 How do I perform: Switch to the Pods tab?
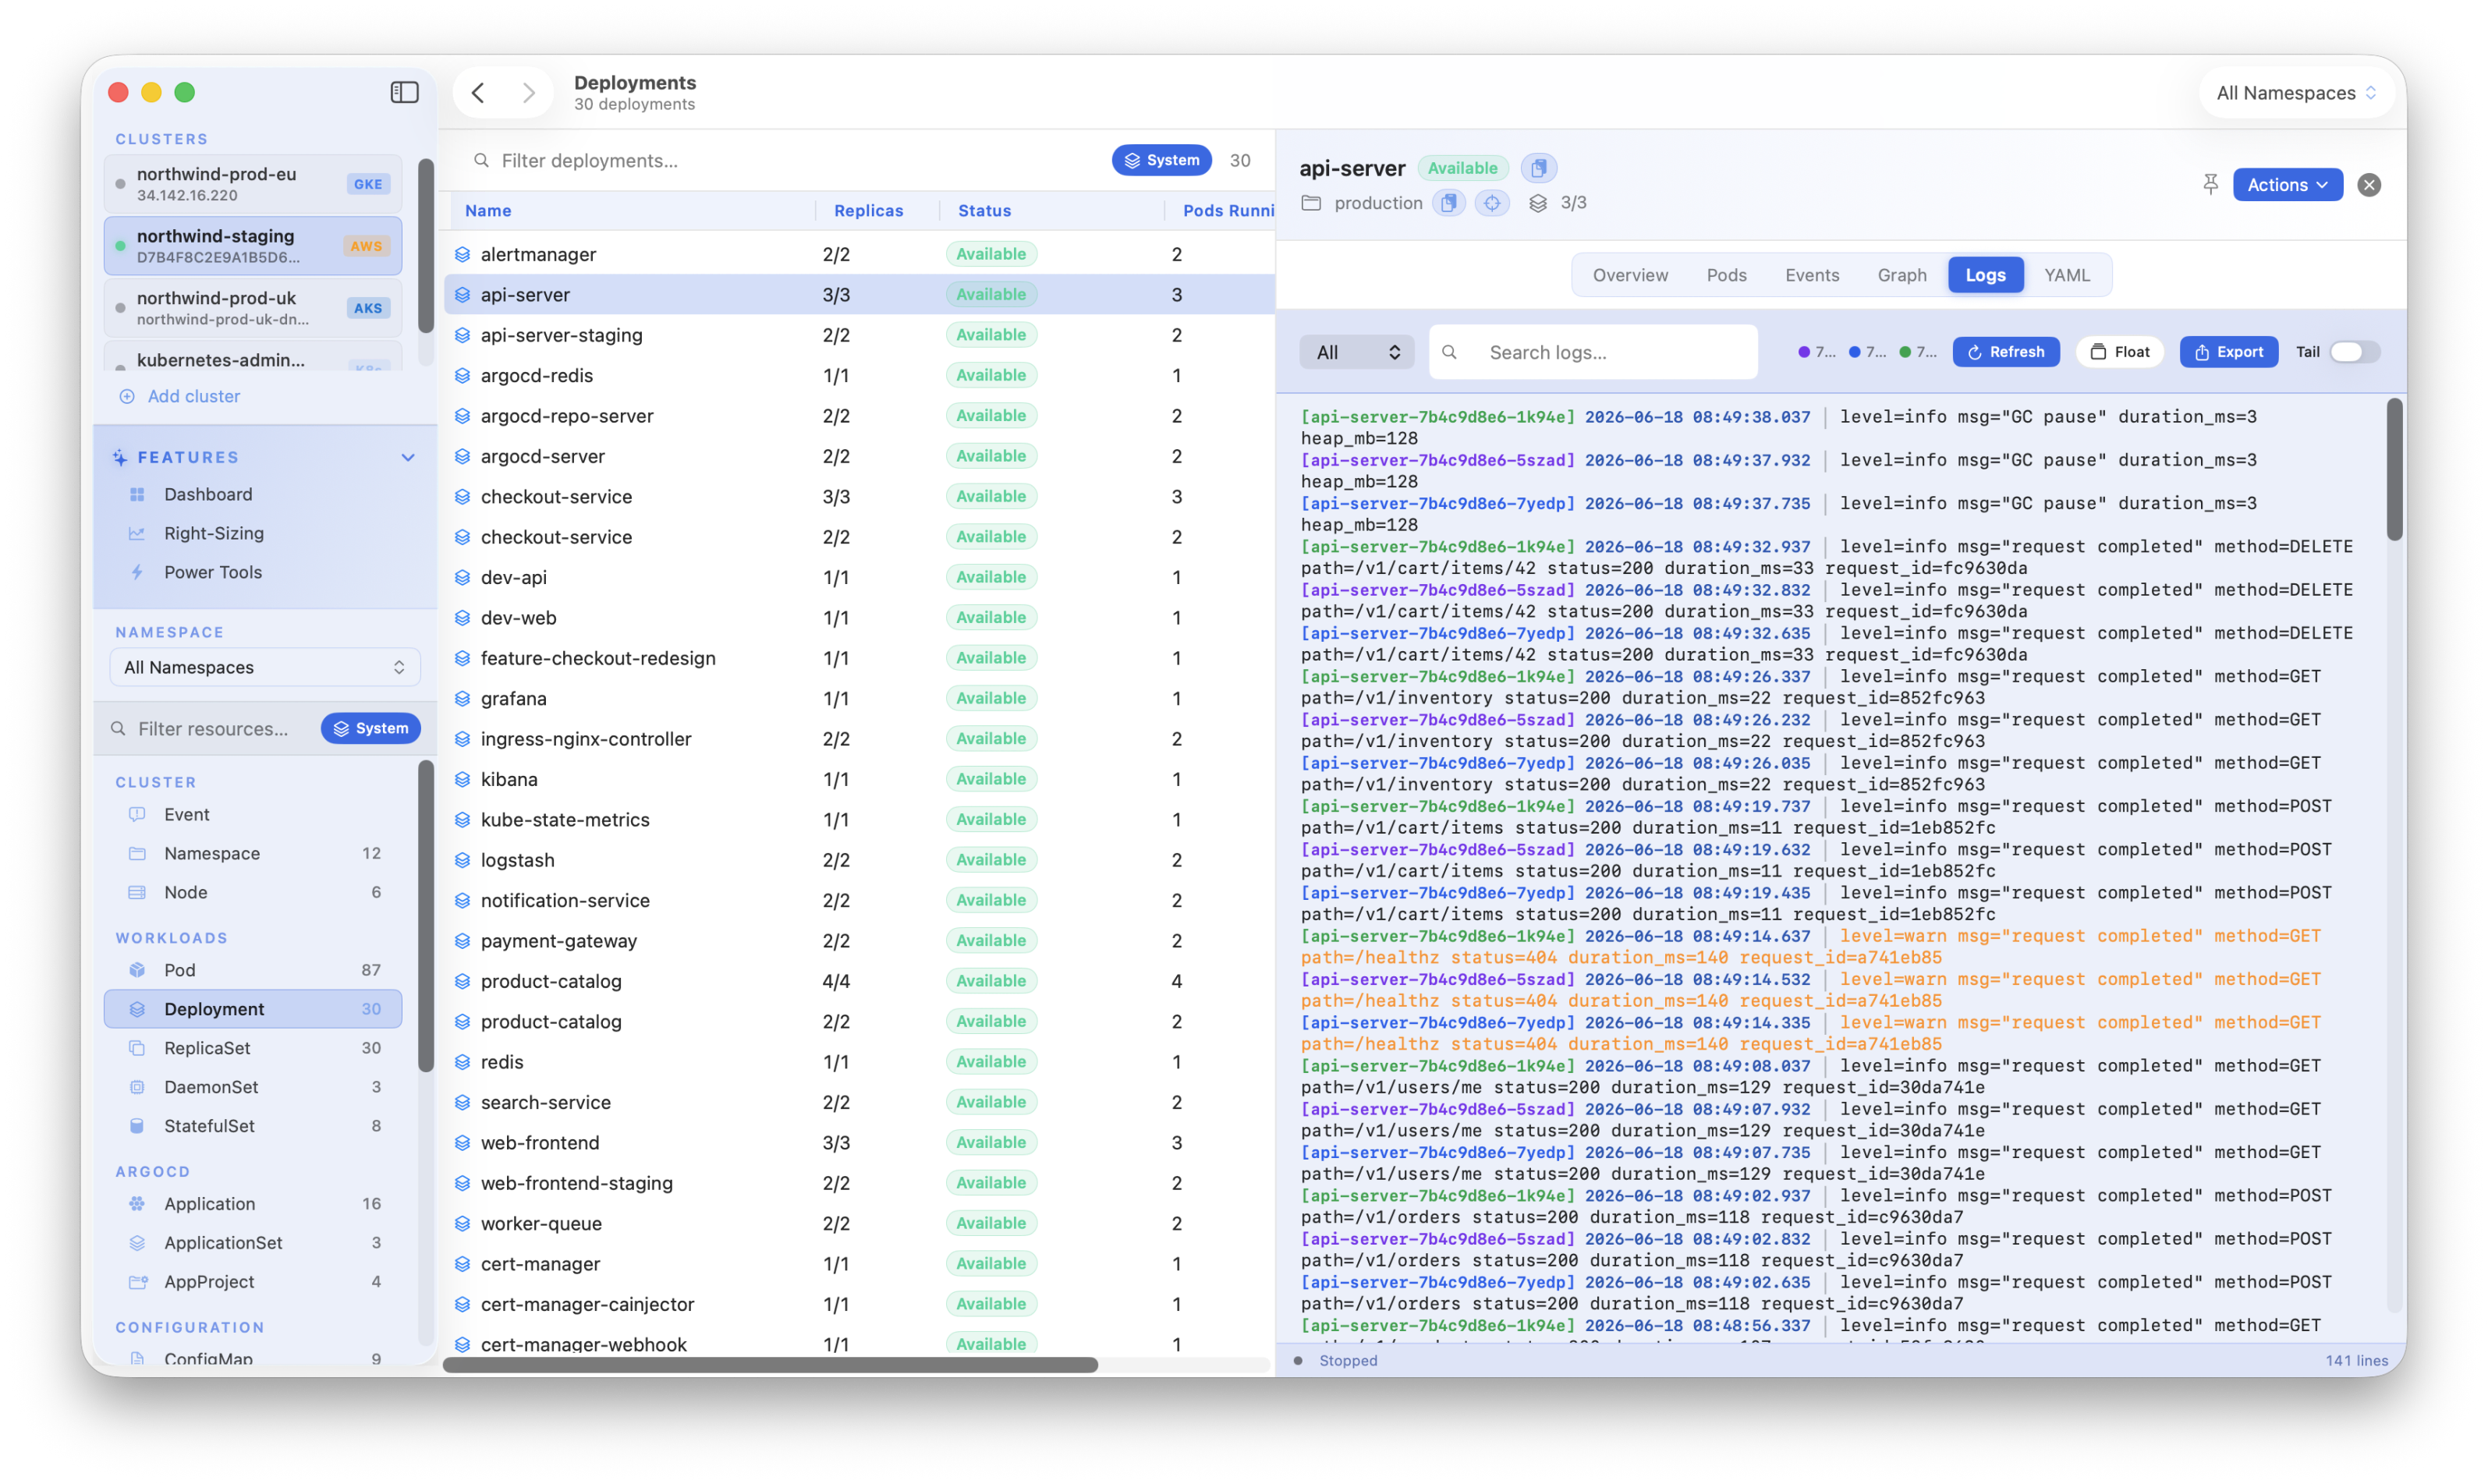pos(1726,275)
